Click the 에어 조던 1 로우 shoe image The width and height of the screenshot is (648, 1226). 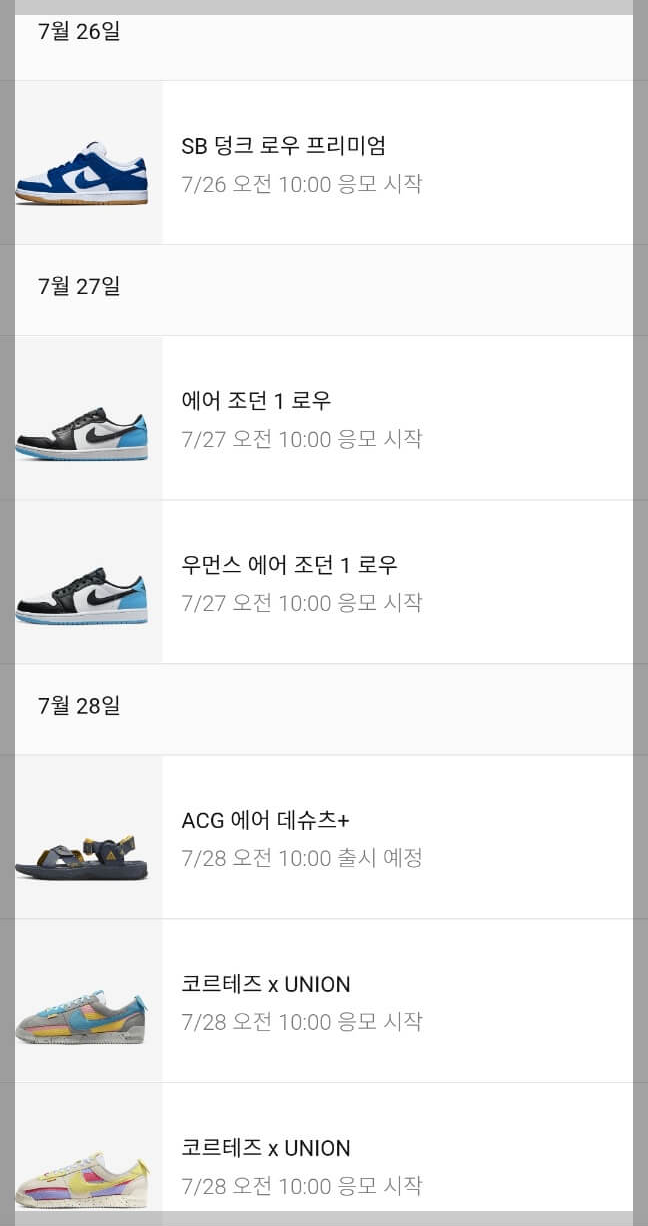click(x=85, y=417)
